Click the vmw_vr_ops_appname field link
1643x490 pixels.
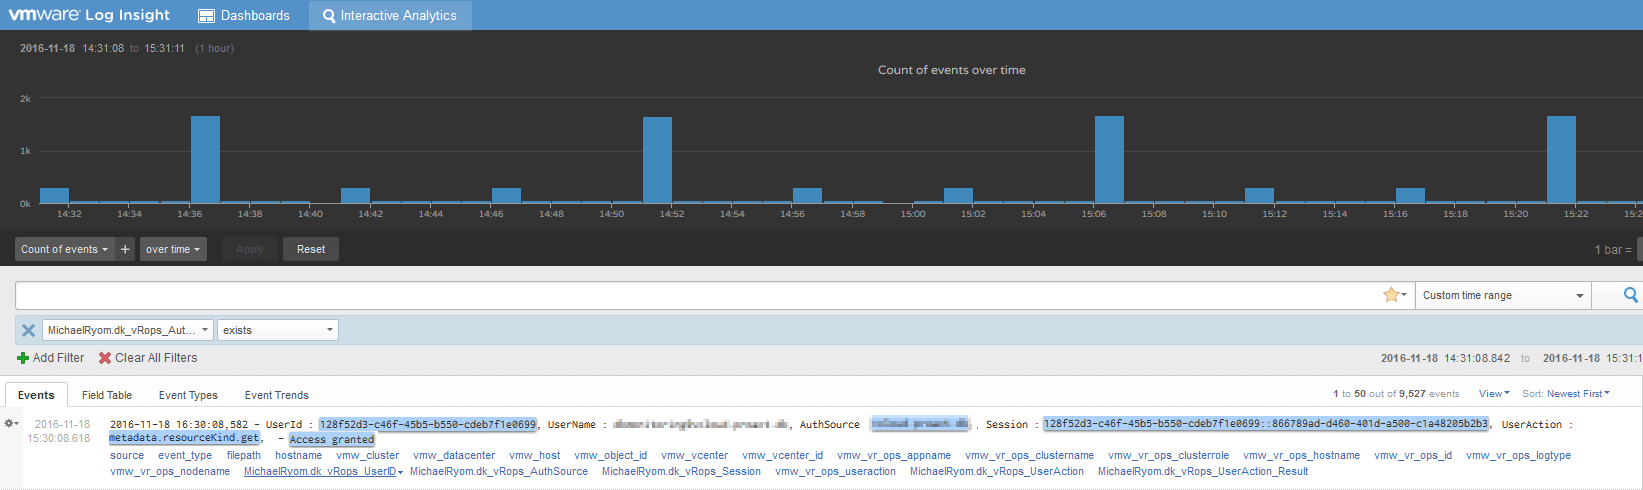click(x=894, y=456)
